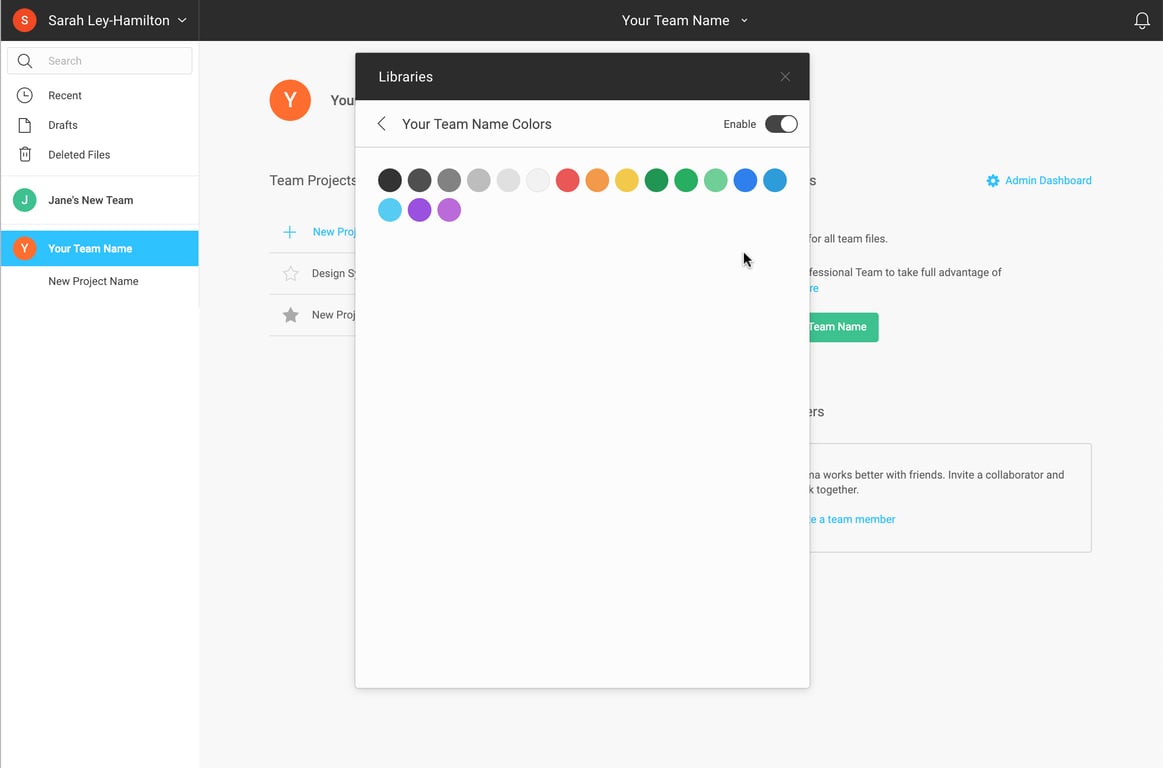This screenshot has height=768, width=1163.
Task: Select the red color swatch
Action: (567, 181)
